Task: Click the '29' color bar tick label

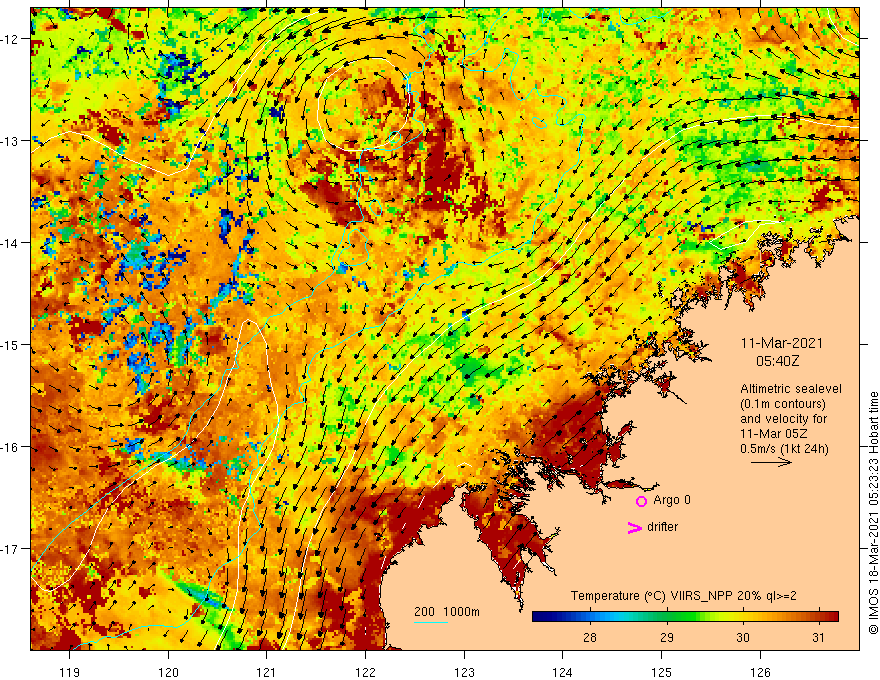Action: [667, 637]
